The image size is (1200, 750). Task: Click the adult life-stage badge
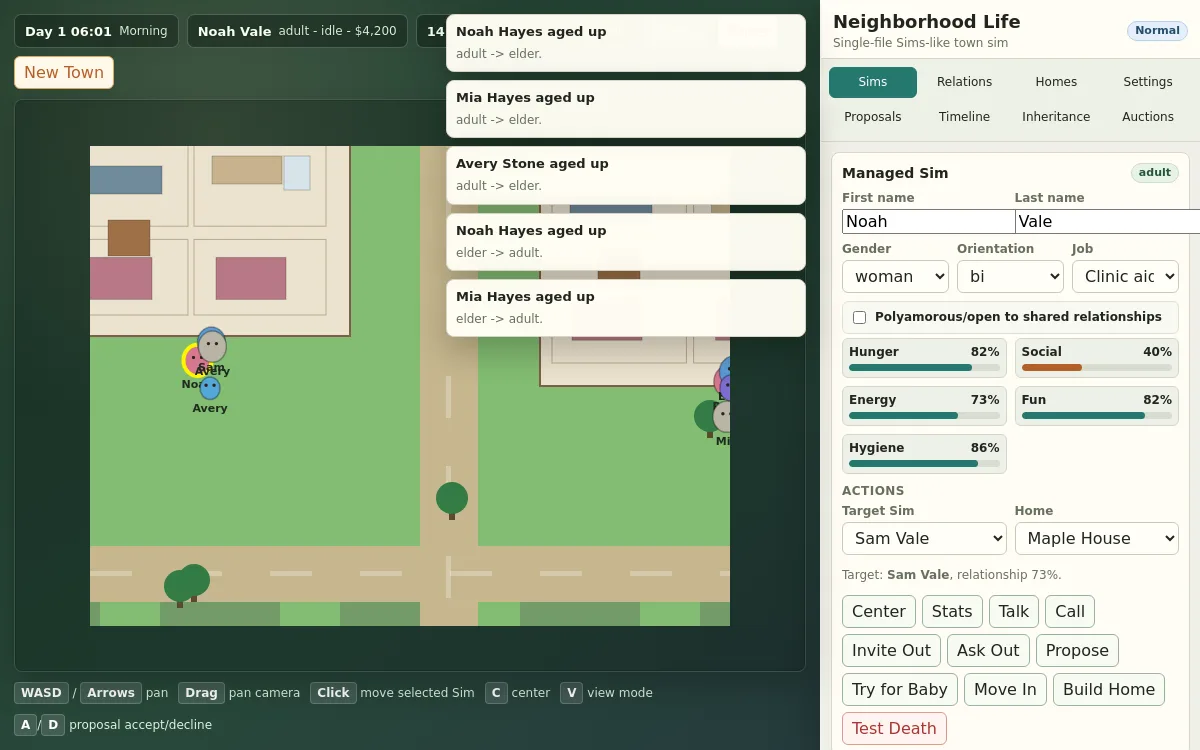pos(1155,173)
